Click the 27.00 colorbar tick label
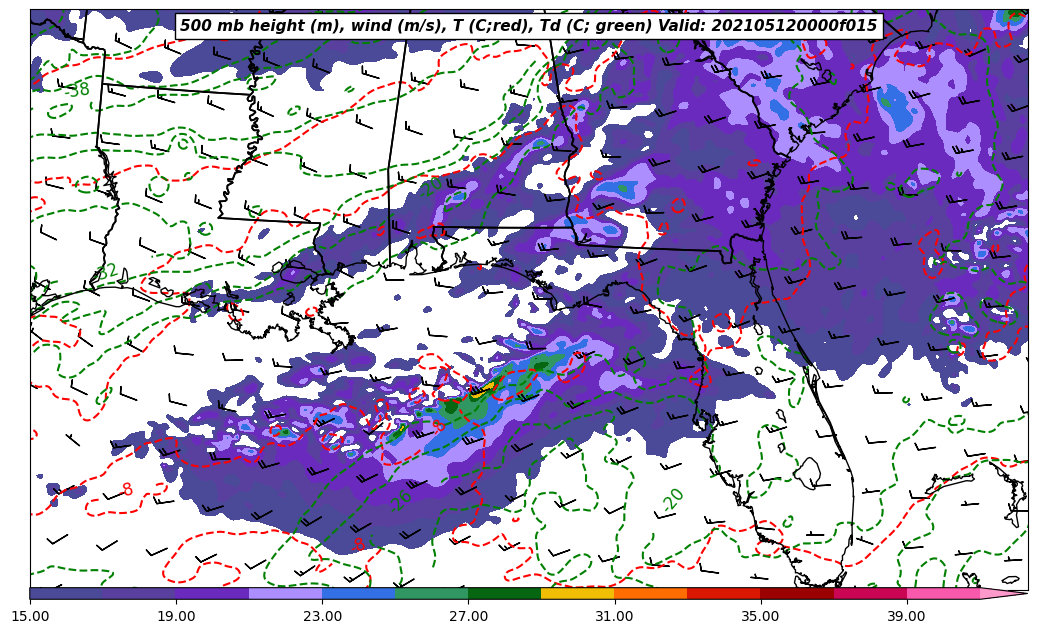The width and height of the screenshot is (1037, 633). click(x=468, y=616)
